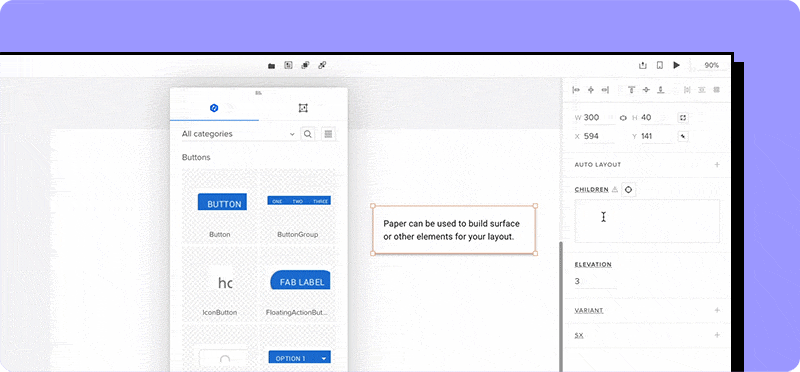Click the search magnifier in components panel
The width and height of the screenshot is (800, 372).
point(308,134)
